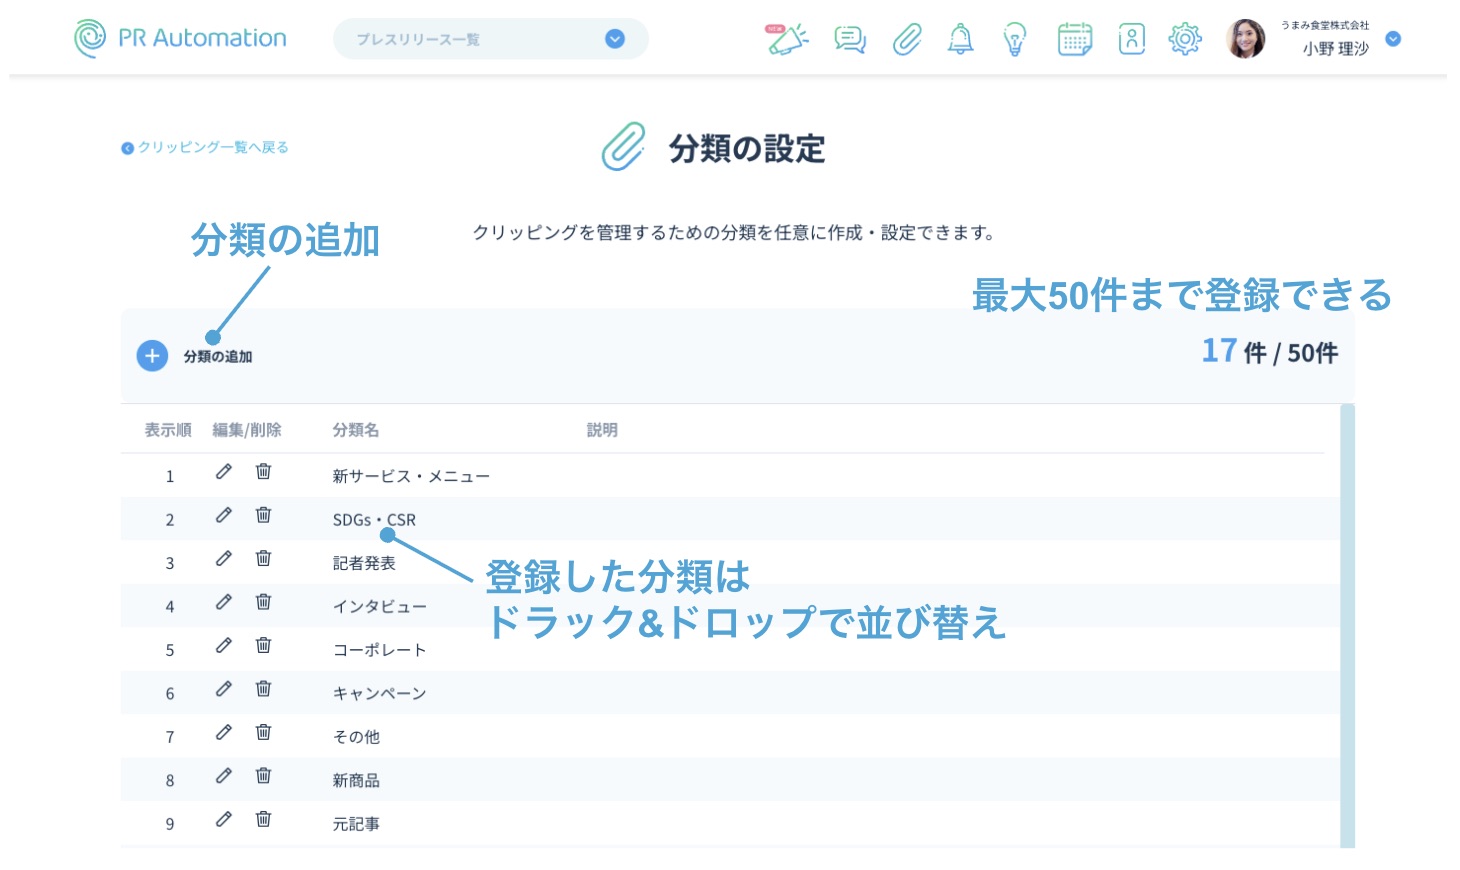Click the contacts address book icon
The height and width of the screenshot is (870, 1460).
coord(1131,39)
